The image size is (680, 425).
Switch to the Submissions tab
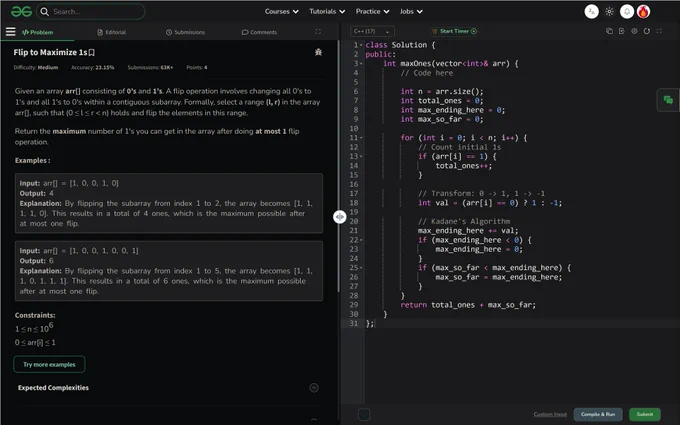185,32
